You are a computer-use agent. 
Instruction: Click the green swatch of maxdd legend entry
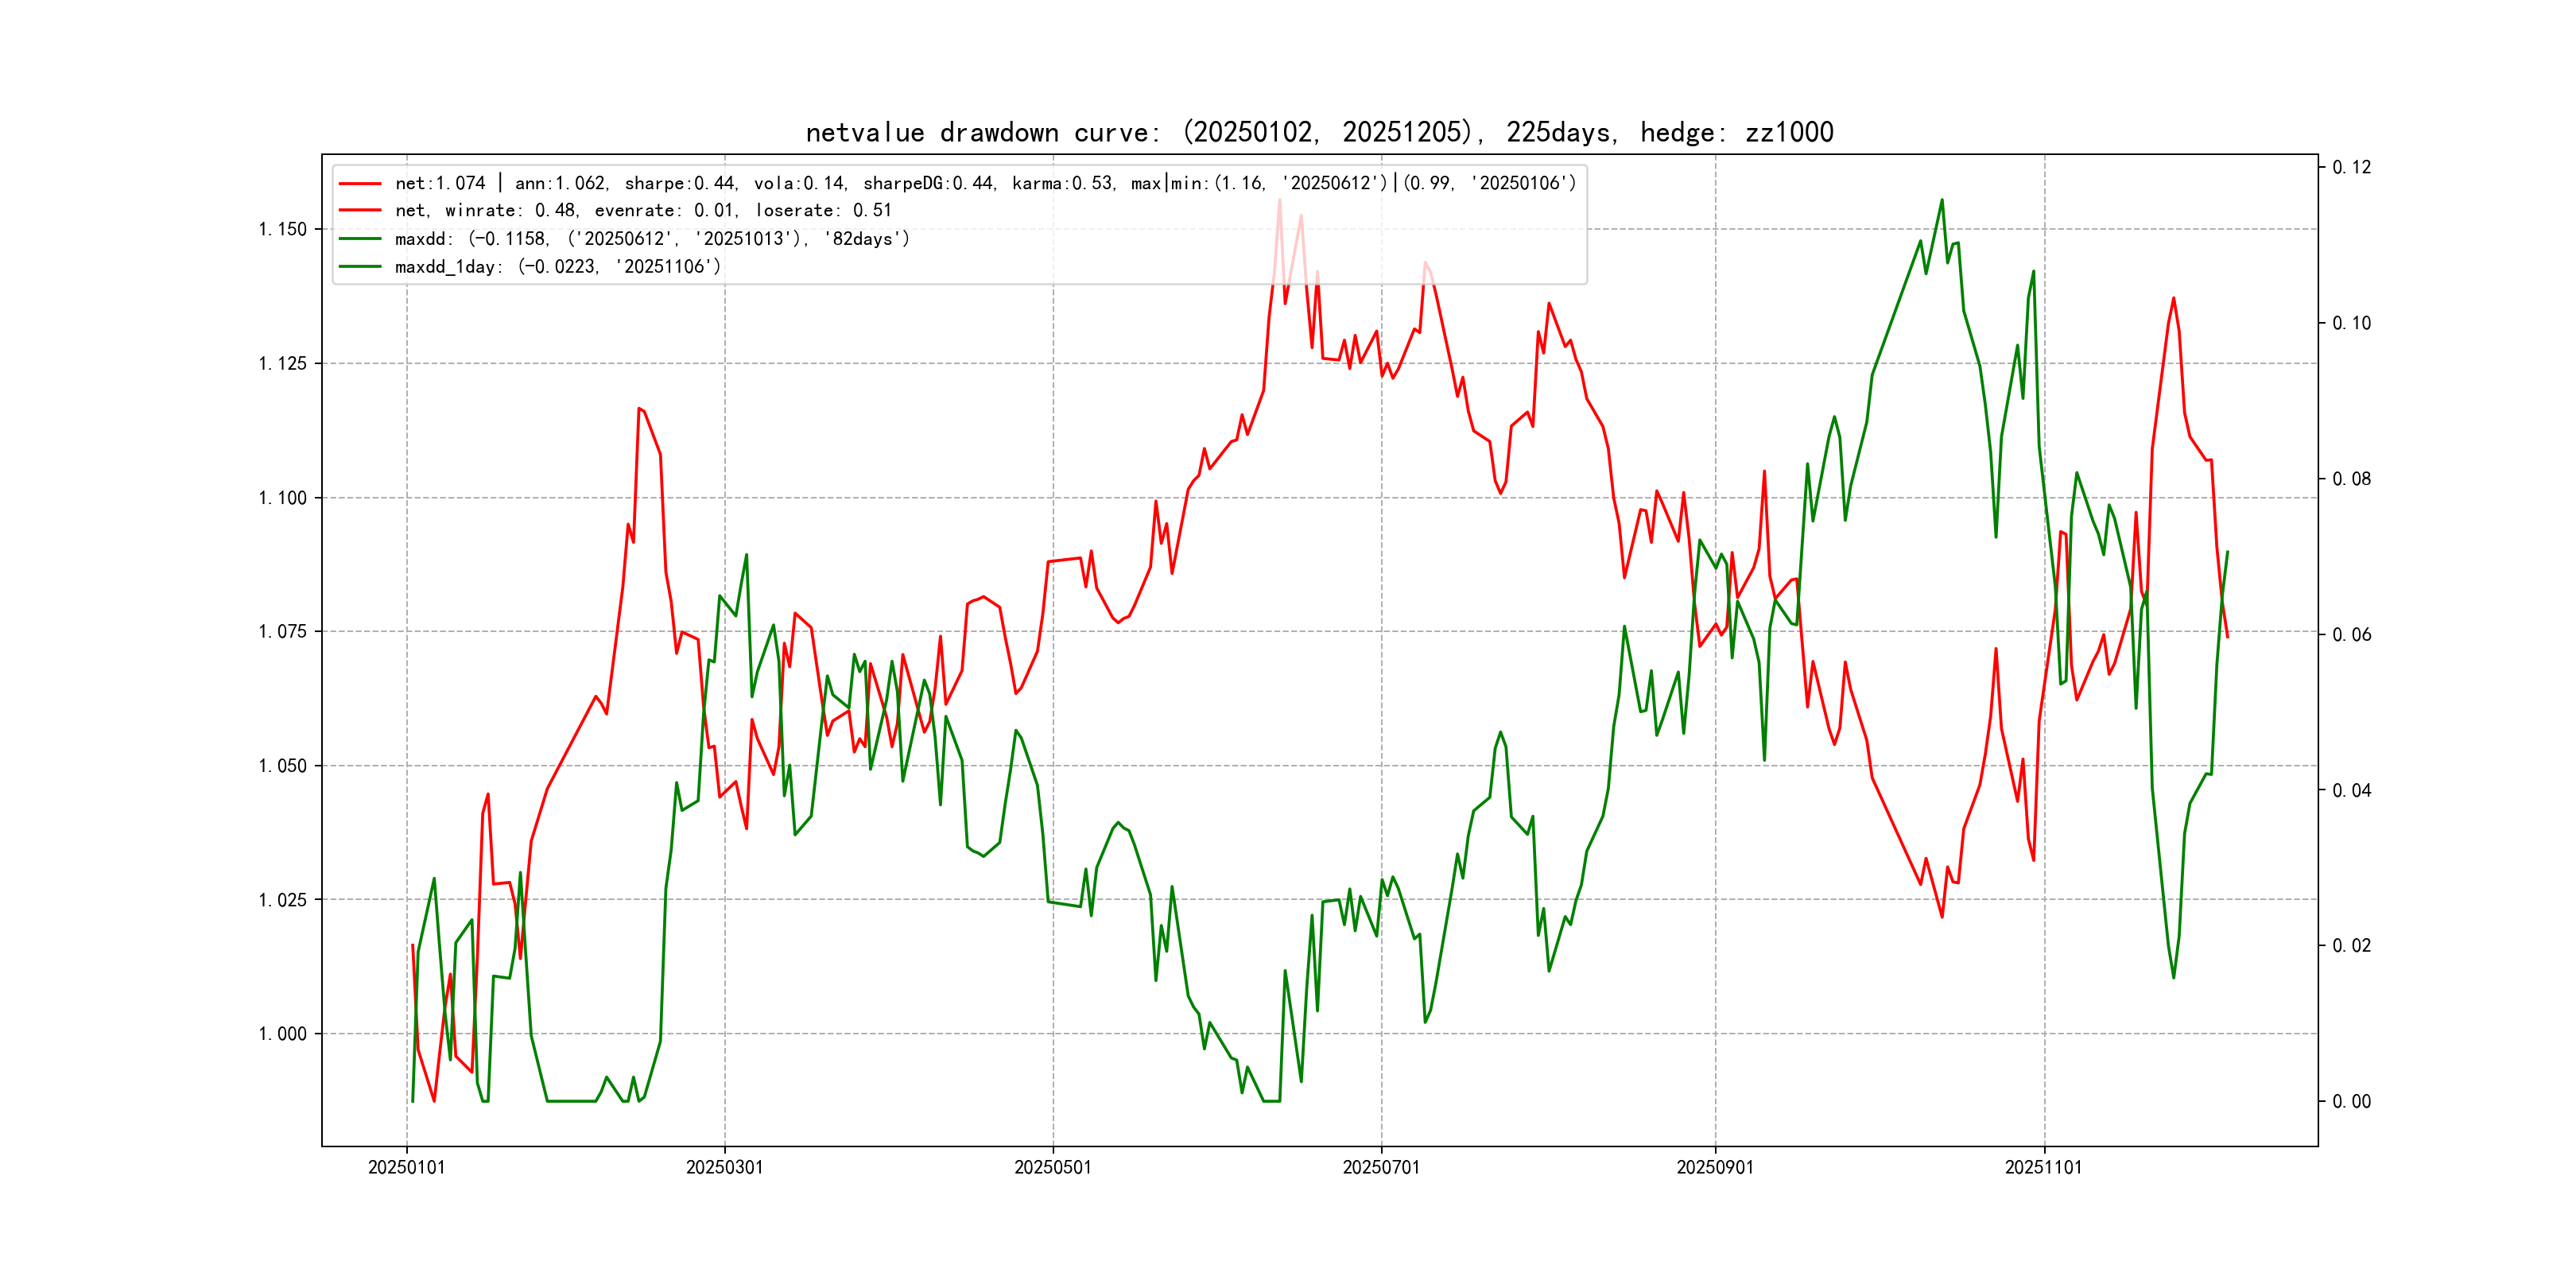click(x=360, y=239)
